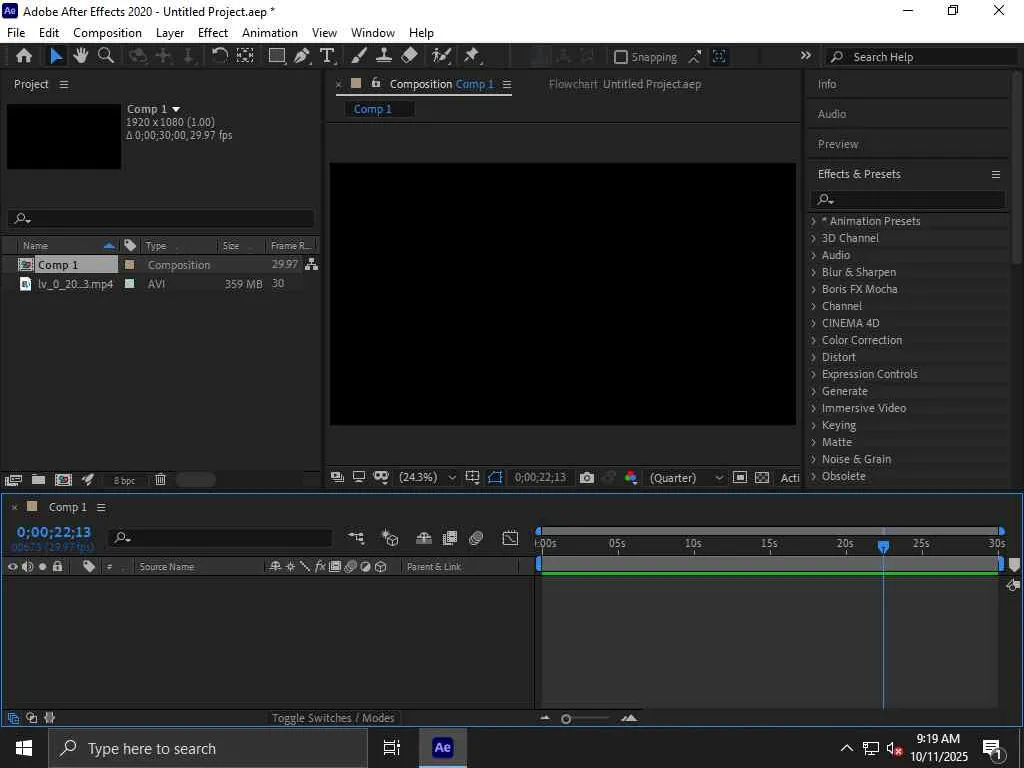The height and width of the screenshot is (768, 1024).
Task: Open the Effect menu
Action: [x=213, y=33]
